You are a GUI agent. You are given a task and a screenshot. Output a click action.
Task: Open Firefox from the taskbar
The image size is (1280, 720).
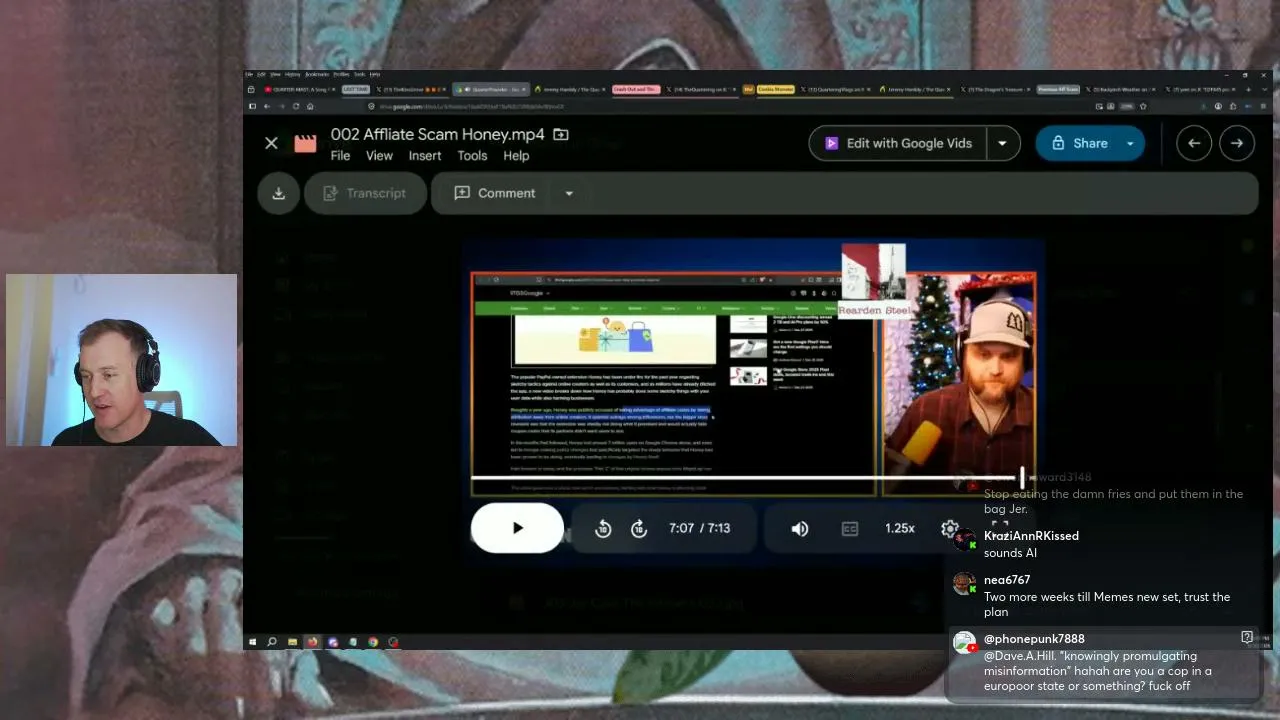(x=312, y=642)
